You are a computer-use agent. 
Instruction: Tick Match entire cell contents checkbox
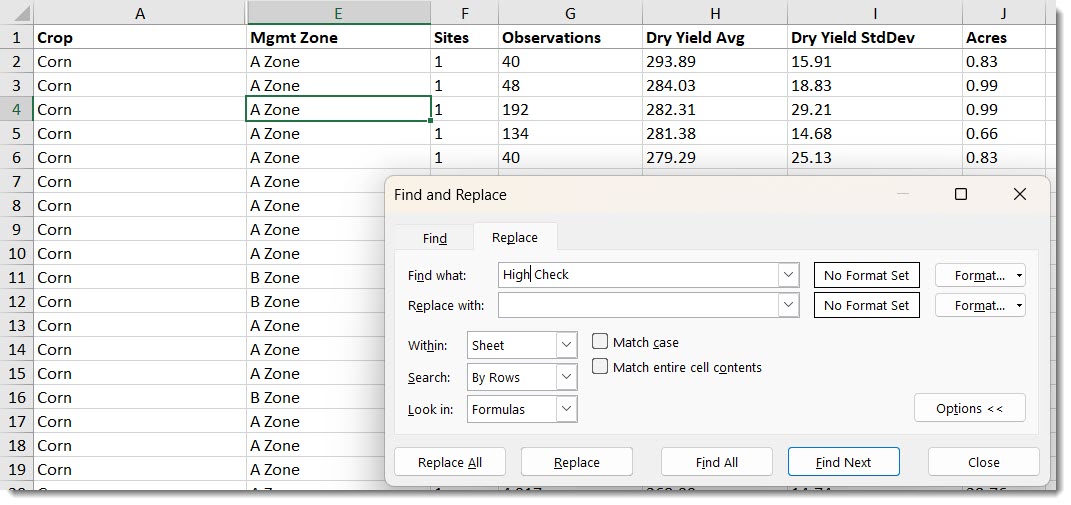pos(600,367)
